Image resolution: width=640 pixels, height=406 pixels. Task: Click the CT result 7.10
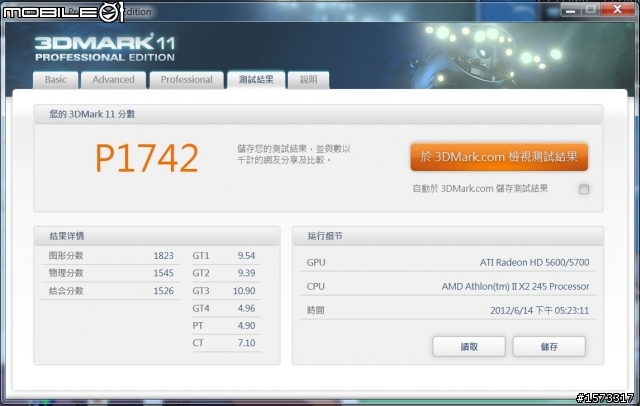[x=247, y=343]
